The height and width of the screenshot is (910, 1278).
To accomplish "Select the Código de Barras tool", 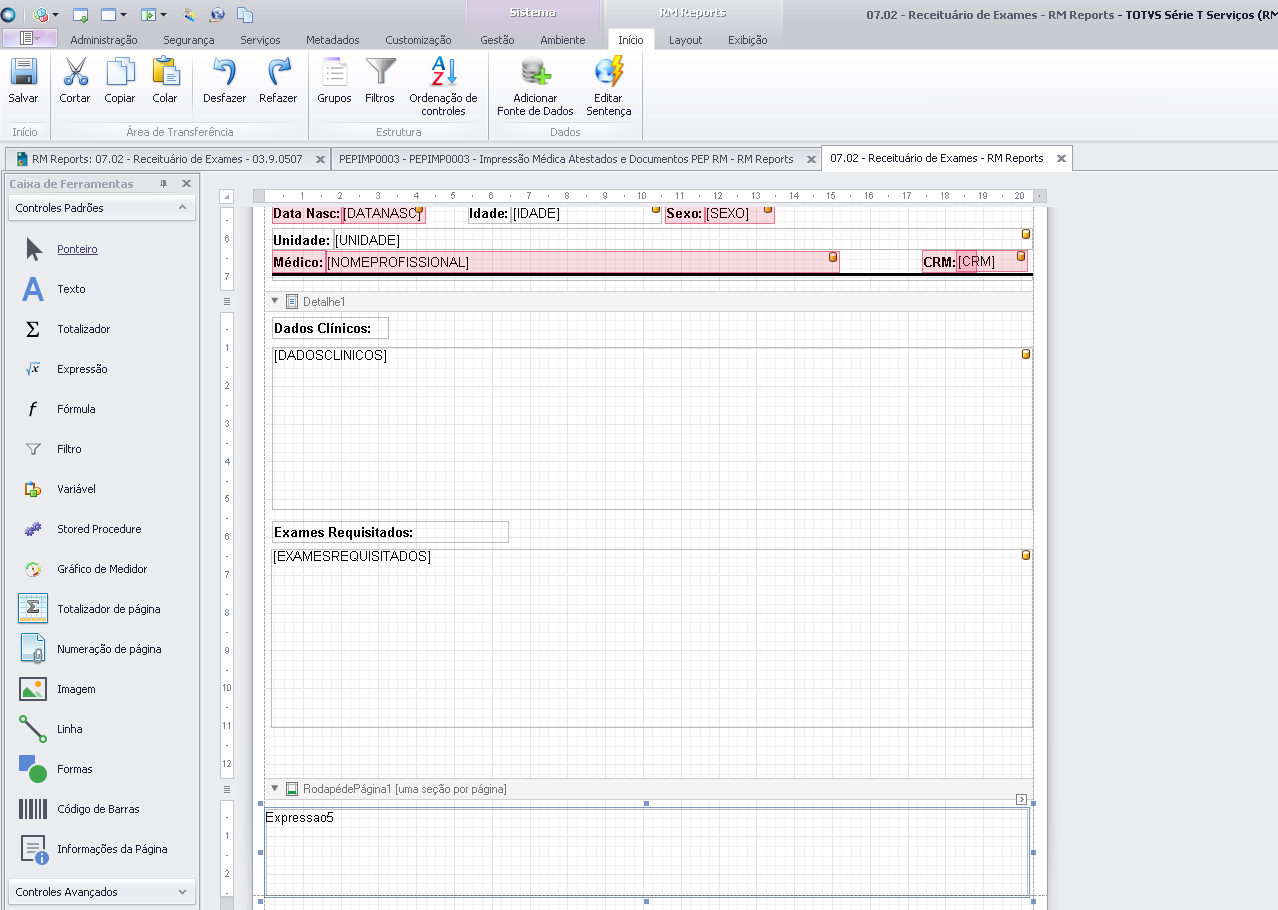I will pyautogui.click(x=100, y=809).
